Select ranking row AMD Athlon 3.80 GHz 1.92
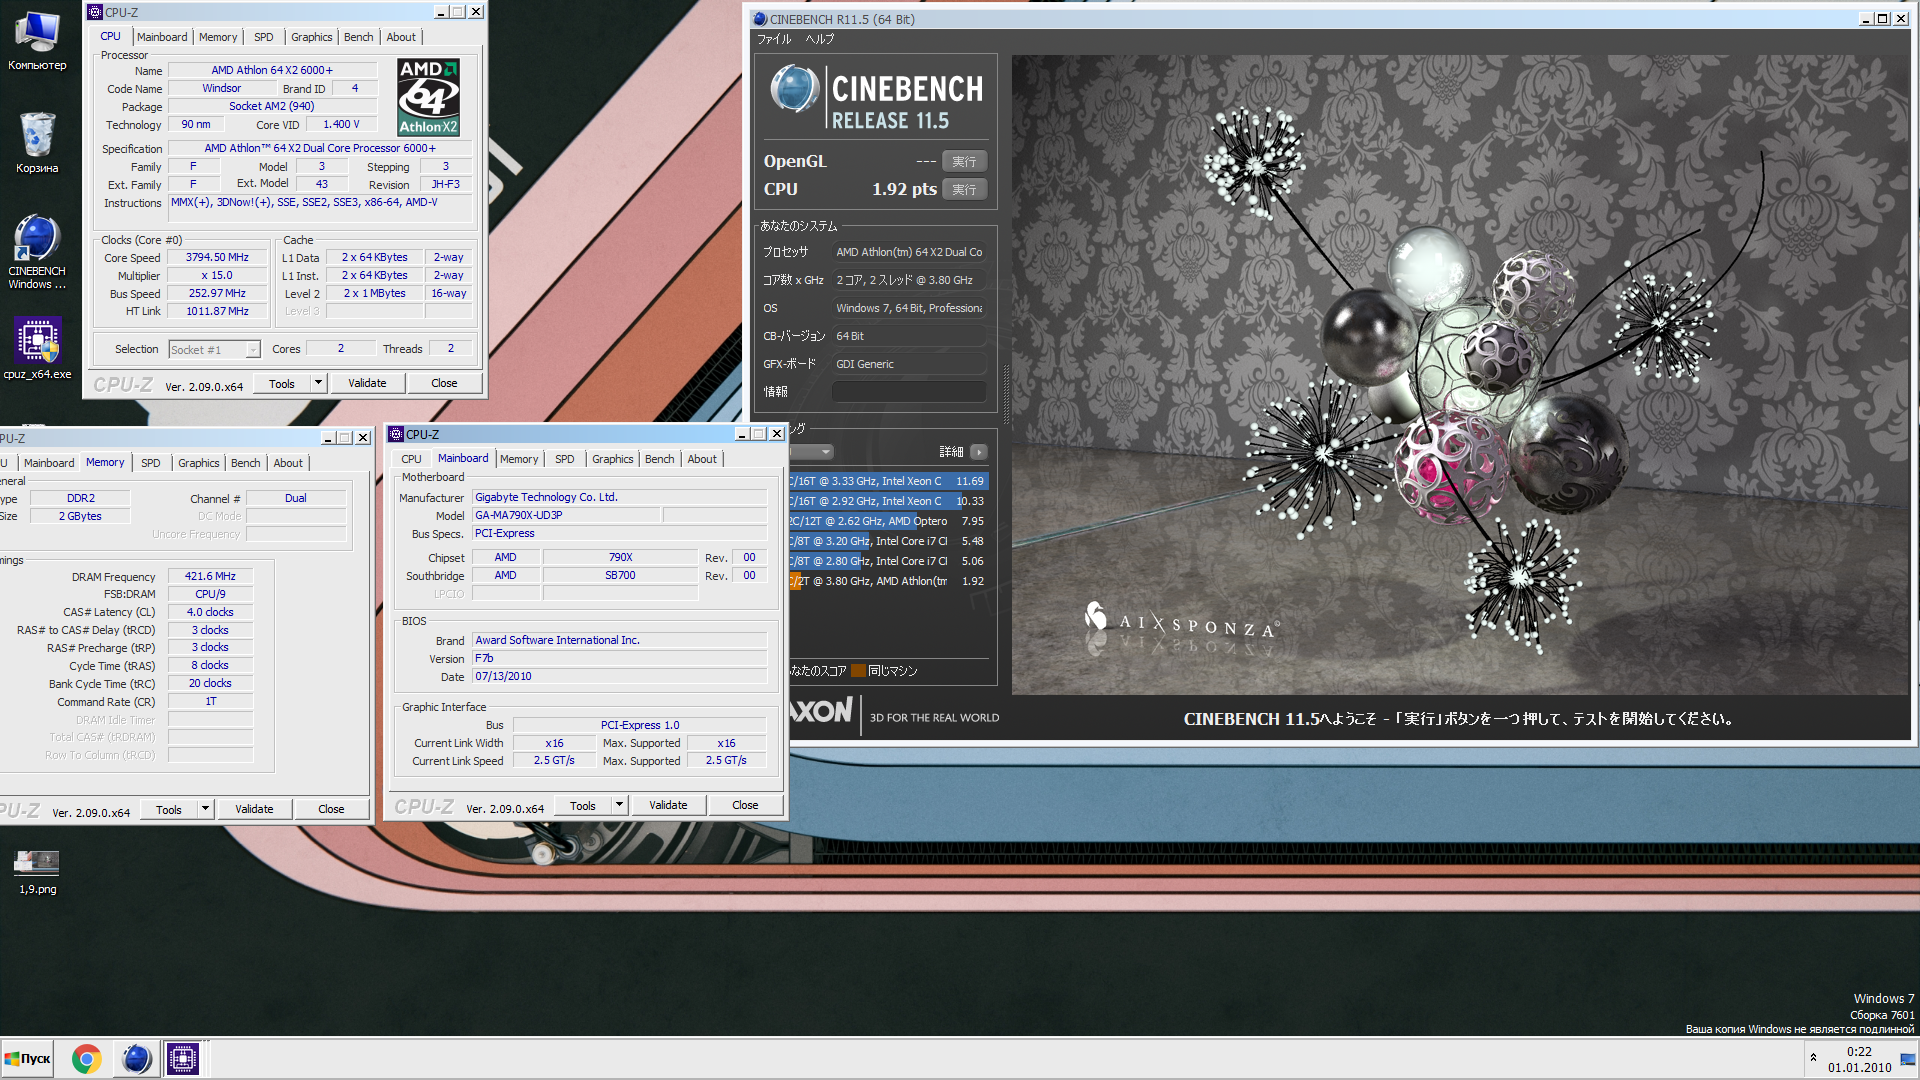Image resolution: width=1920 pixels, height=1080 pixels. point(888,581)
